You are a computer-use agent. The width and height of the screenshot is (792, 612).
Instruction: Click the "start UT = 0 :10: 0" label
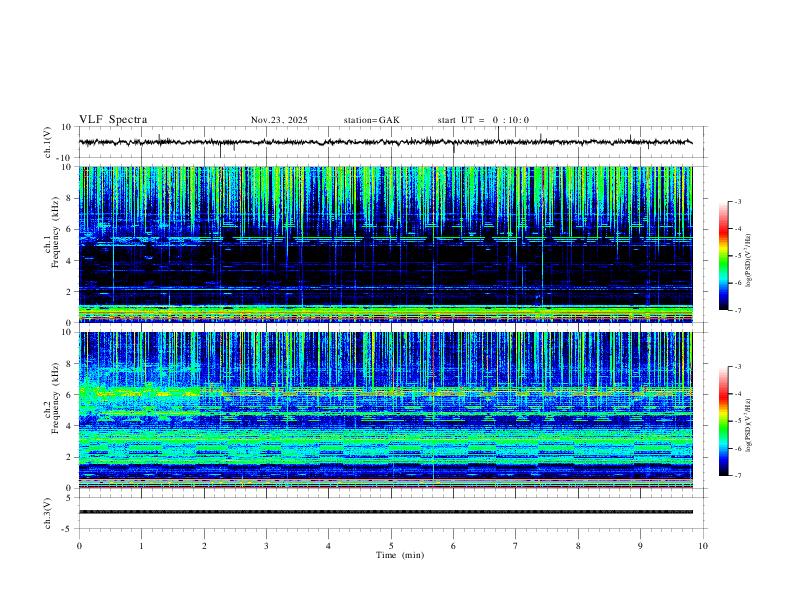tap(483, 120)
